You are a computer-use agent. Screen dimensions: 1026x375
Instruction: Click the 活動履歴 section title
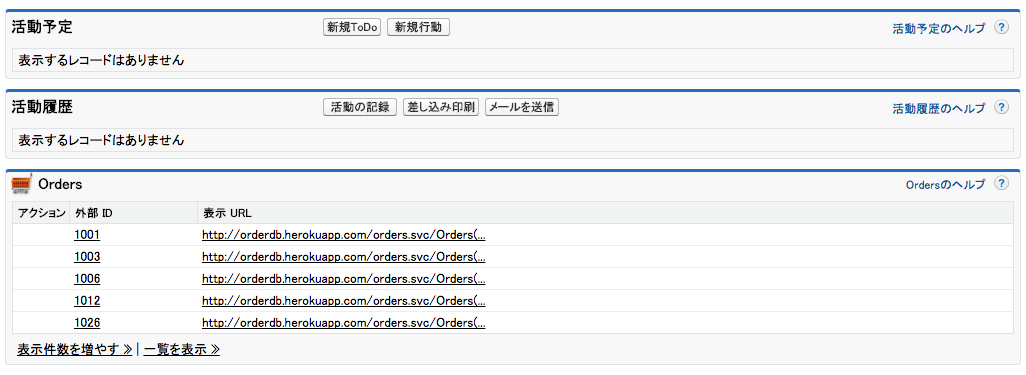[42, 107]
